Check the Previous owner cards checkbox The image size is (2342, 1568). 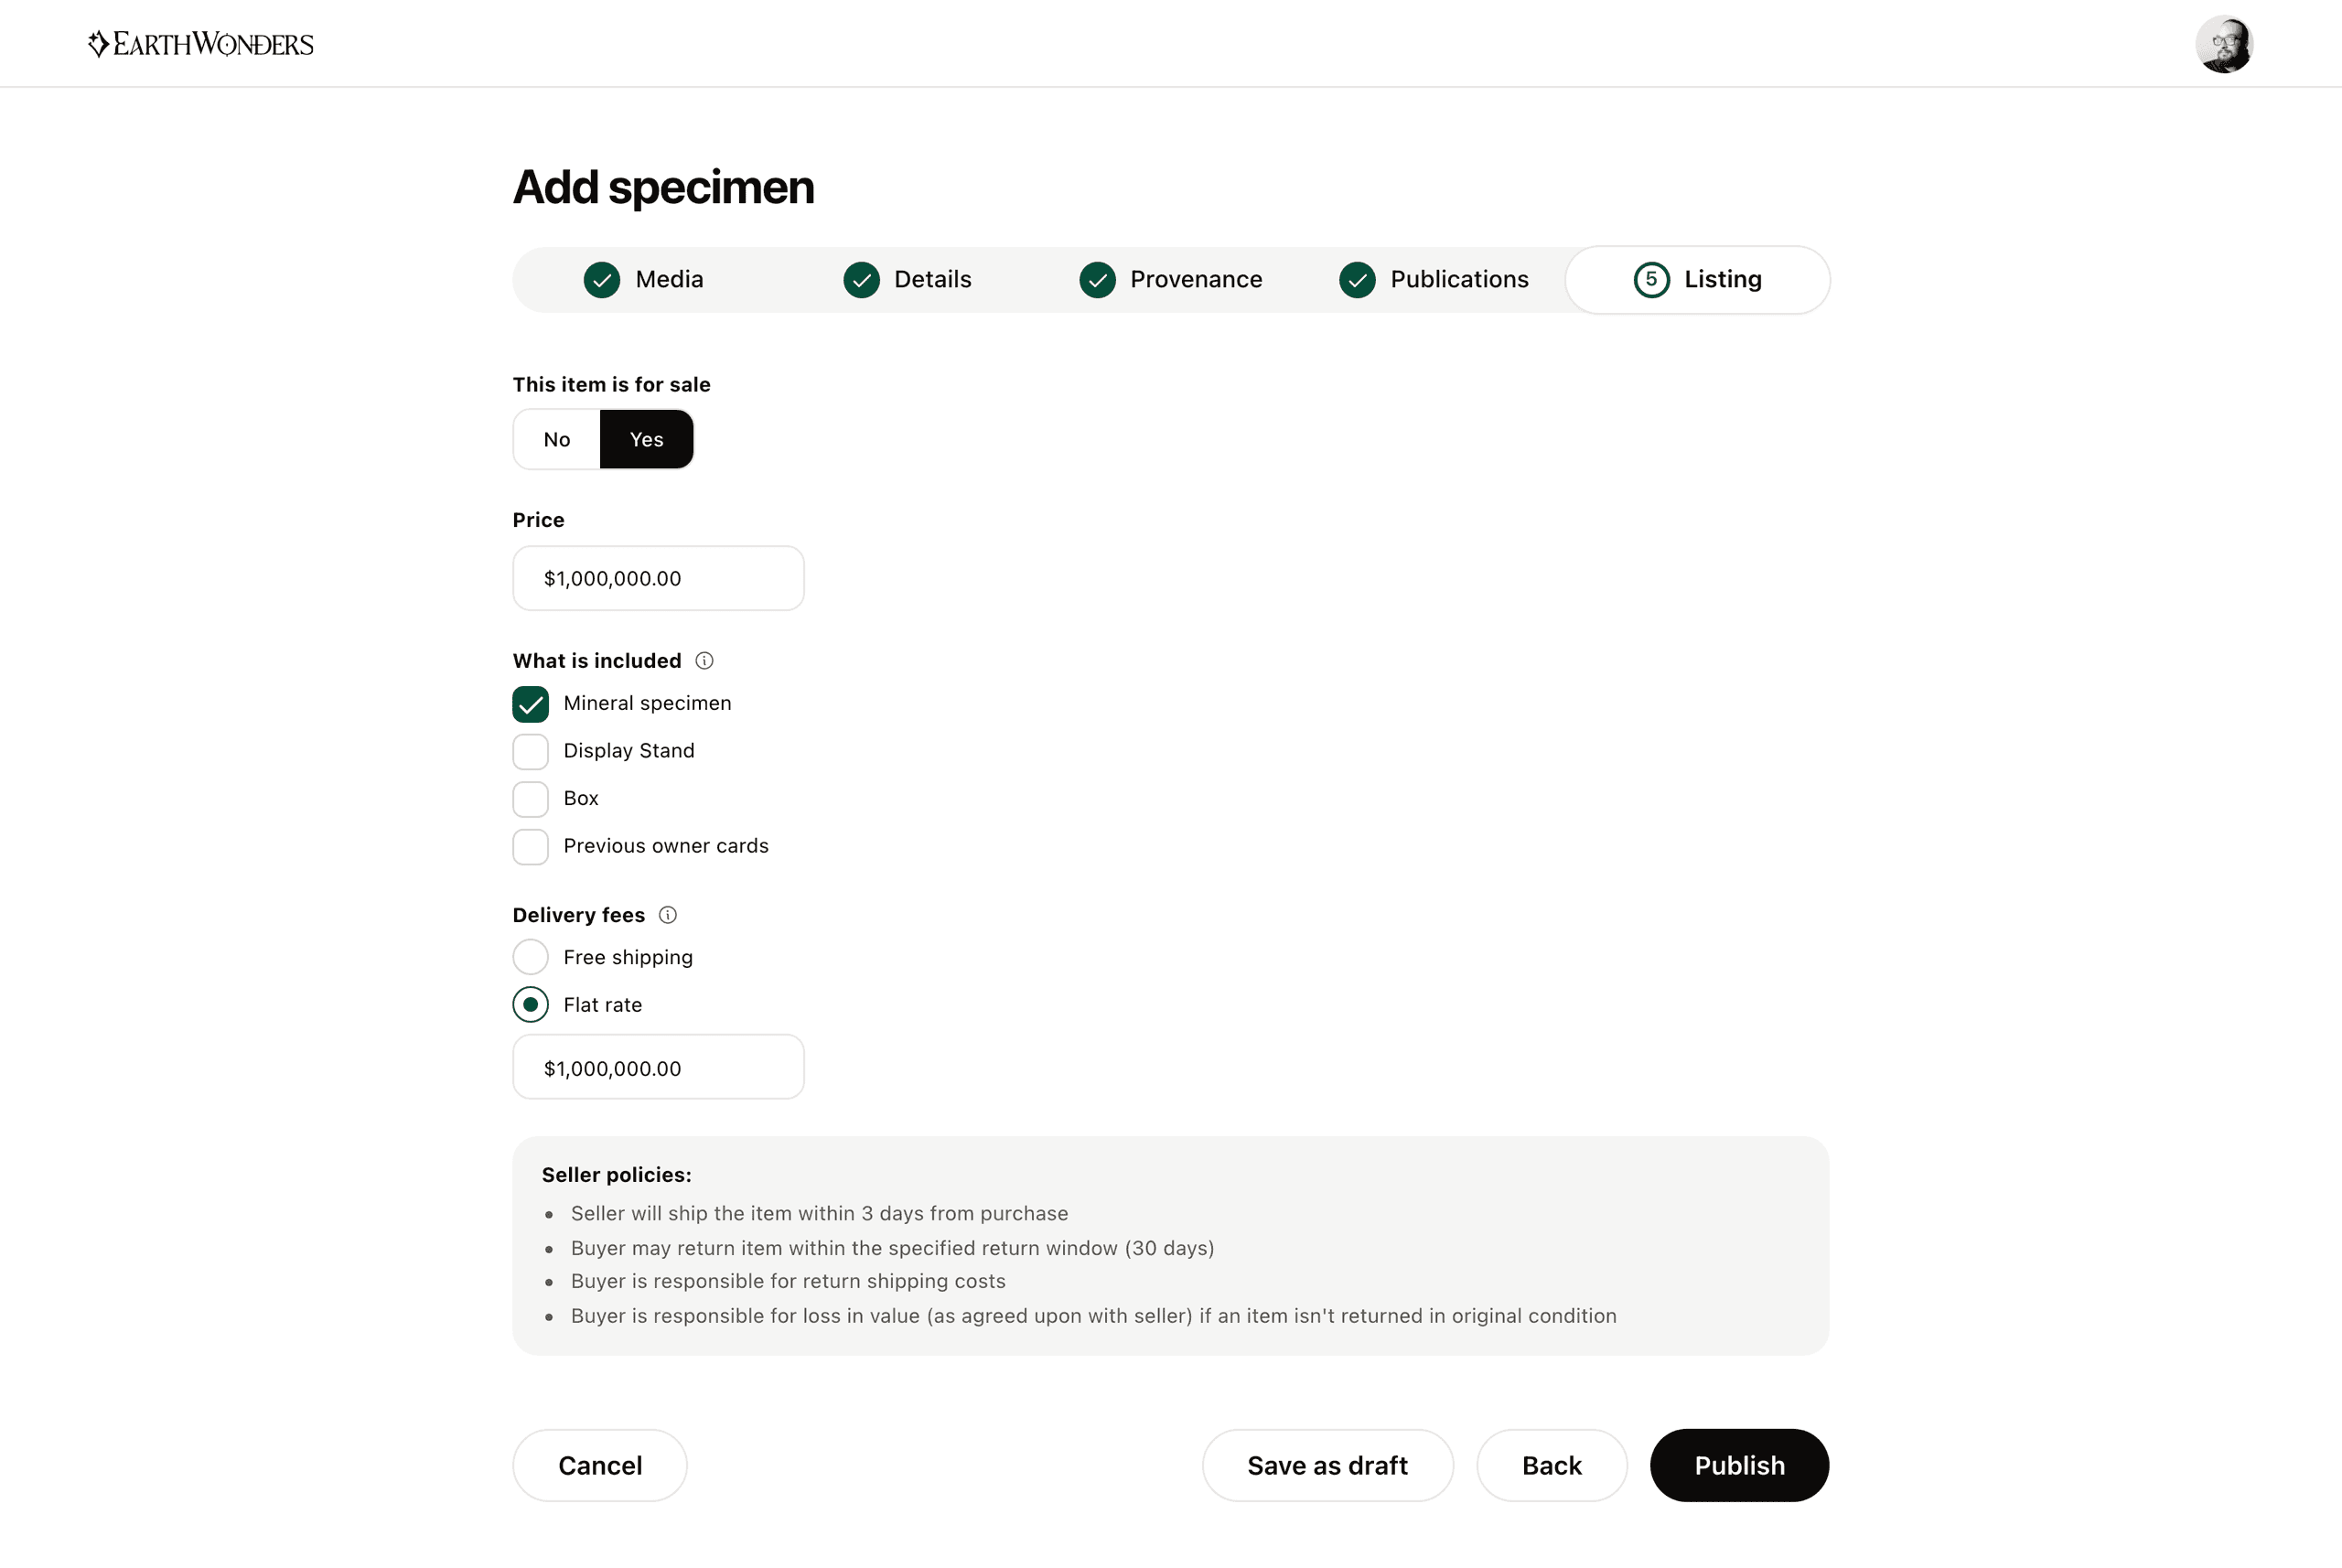pos(530,846)
